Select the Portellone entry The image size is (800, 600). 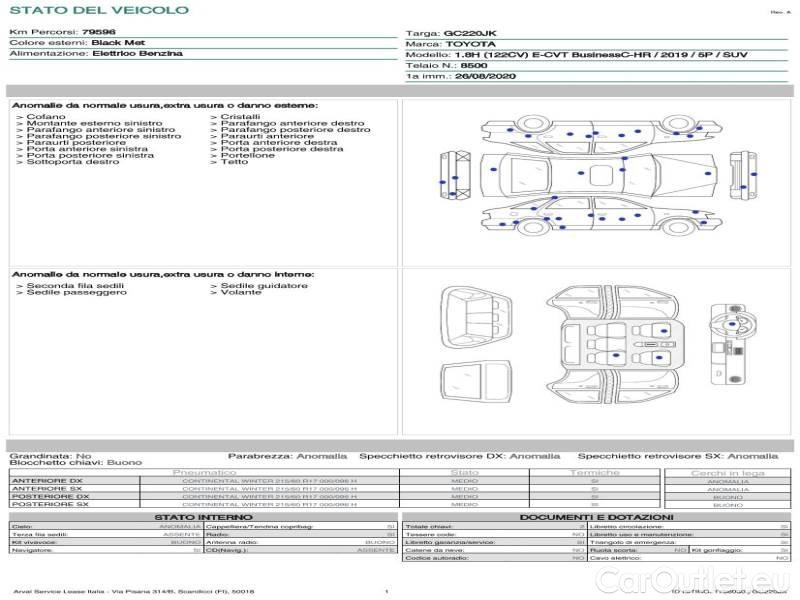click(x=247, y=156)
